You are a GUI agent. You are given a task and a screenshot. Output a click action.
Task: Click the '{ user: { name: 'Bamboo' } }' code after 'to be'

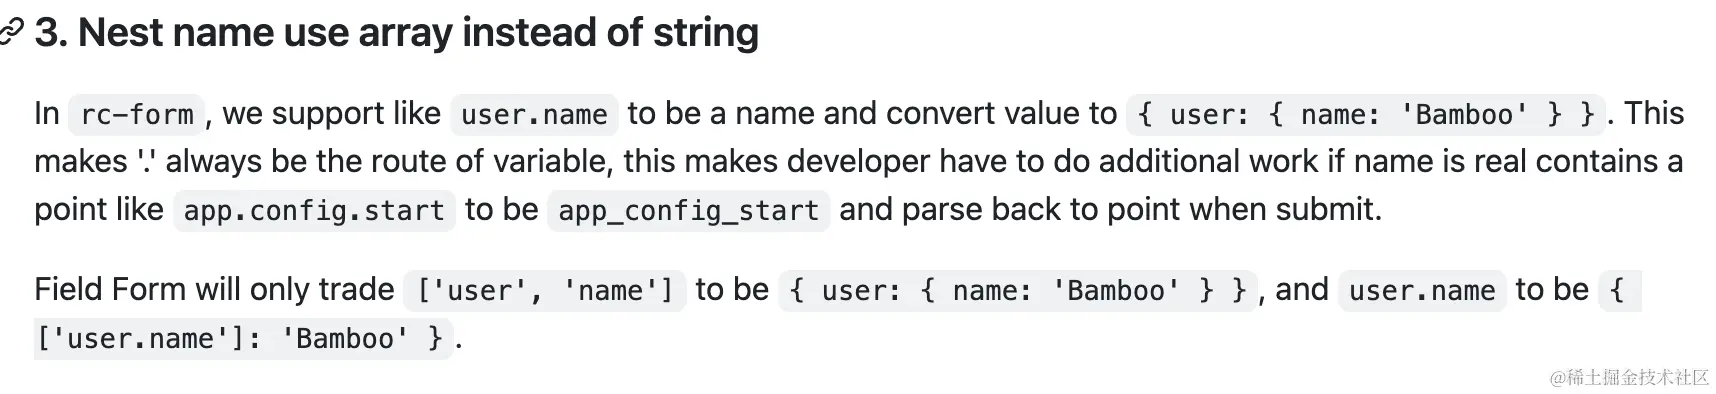(1018, 290)
